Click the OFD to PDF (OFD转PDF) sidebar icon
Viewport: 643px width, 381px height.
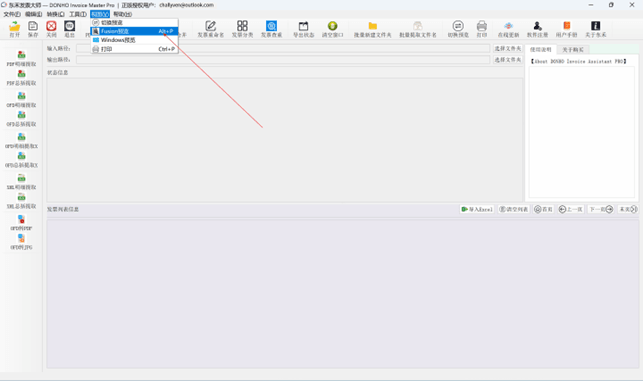pyautogui.click(x=21, y=222)
